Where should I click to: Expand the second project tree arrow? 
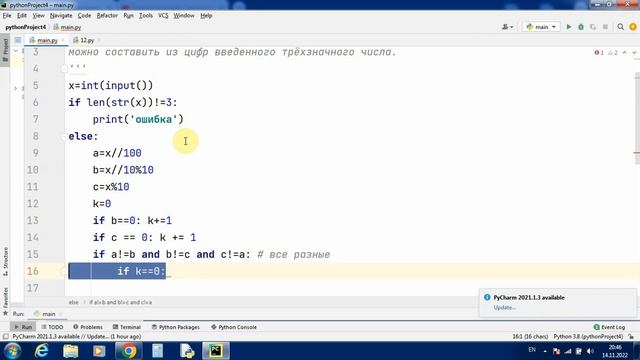(16, 88)
